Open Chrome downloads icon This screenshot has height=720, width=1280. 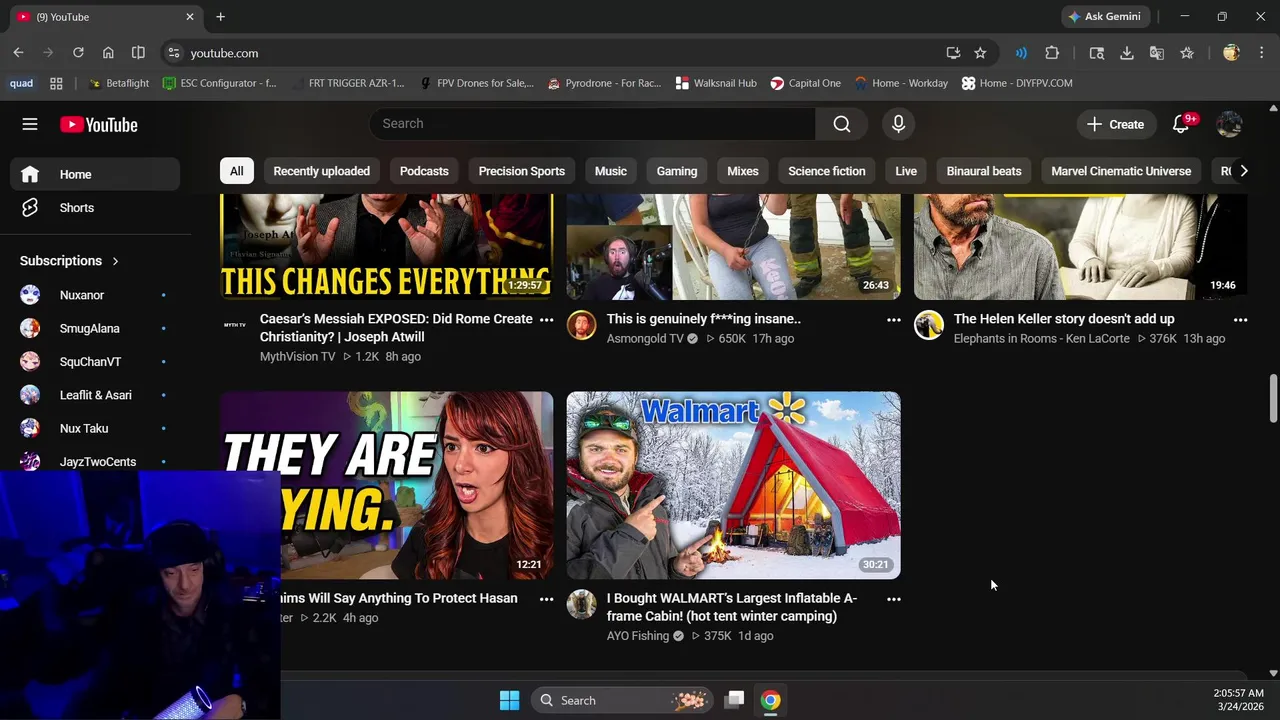(x=1126, y=53)
